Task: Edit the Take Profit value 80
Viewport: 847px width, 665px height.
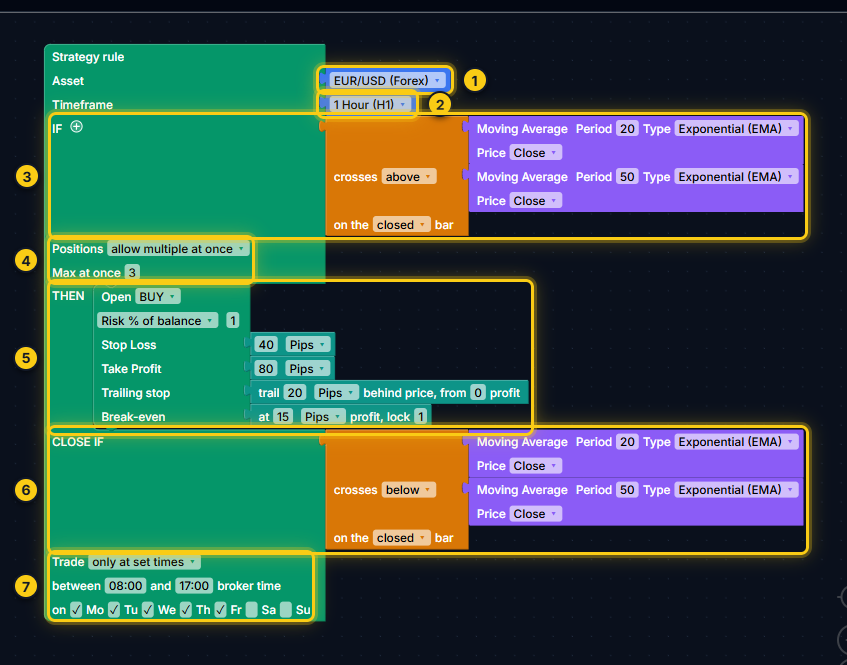Action: 266,368
